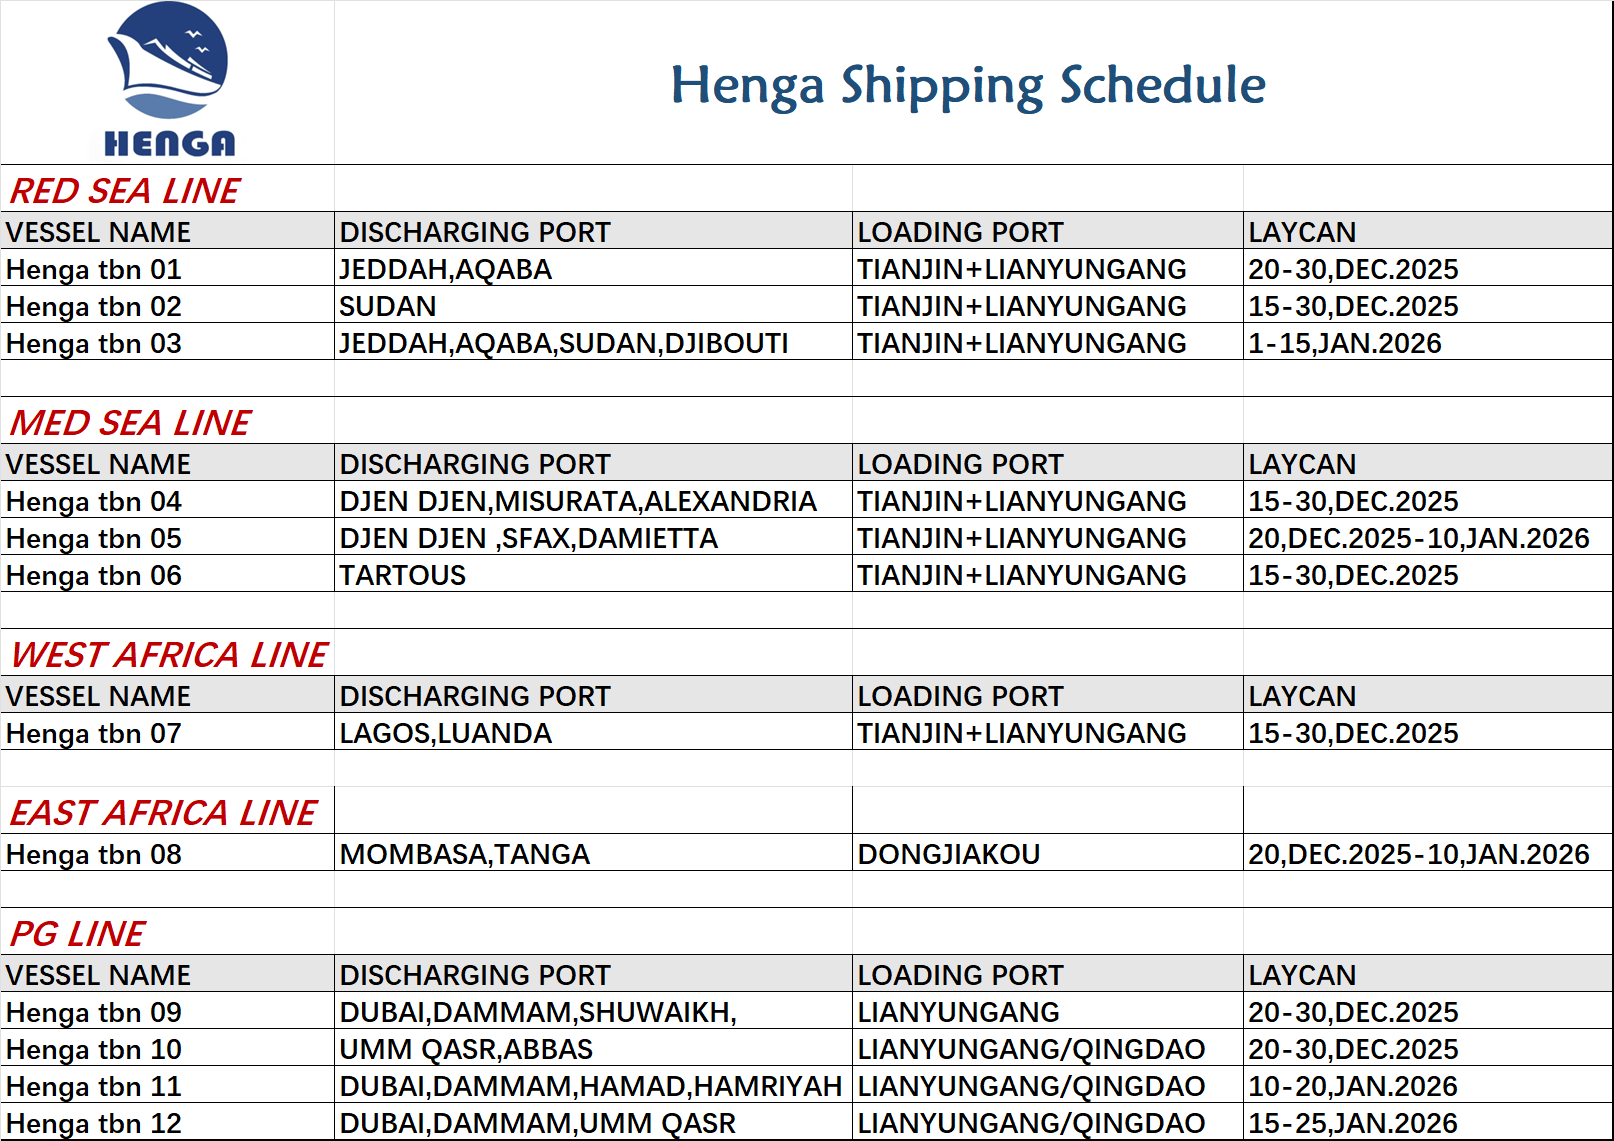
Task: Select the SUDAN discharging port cell
Action: [x=388, y=307]
